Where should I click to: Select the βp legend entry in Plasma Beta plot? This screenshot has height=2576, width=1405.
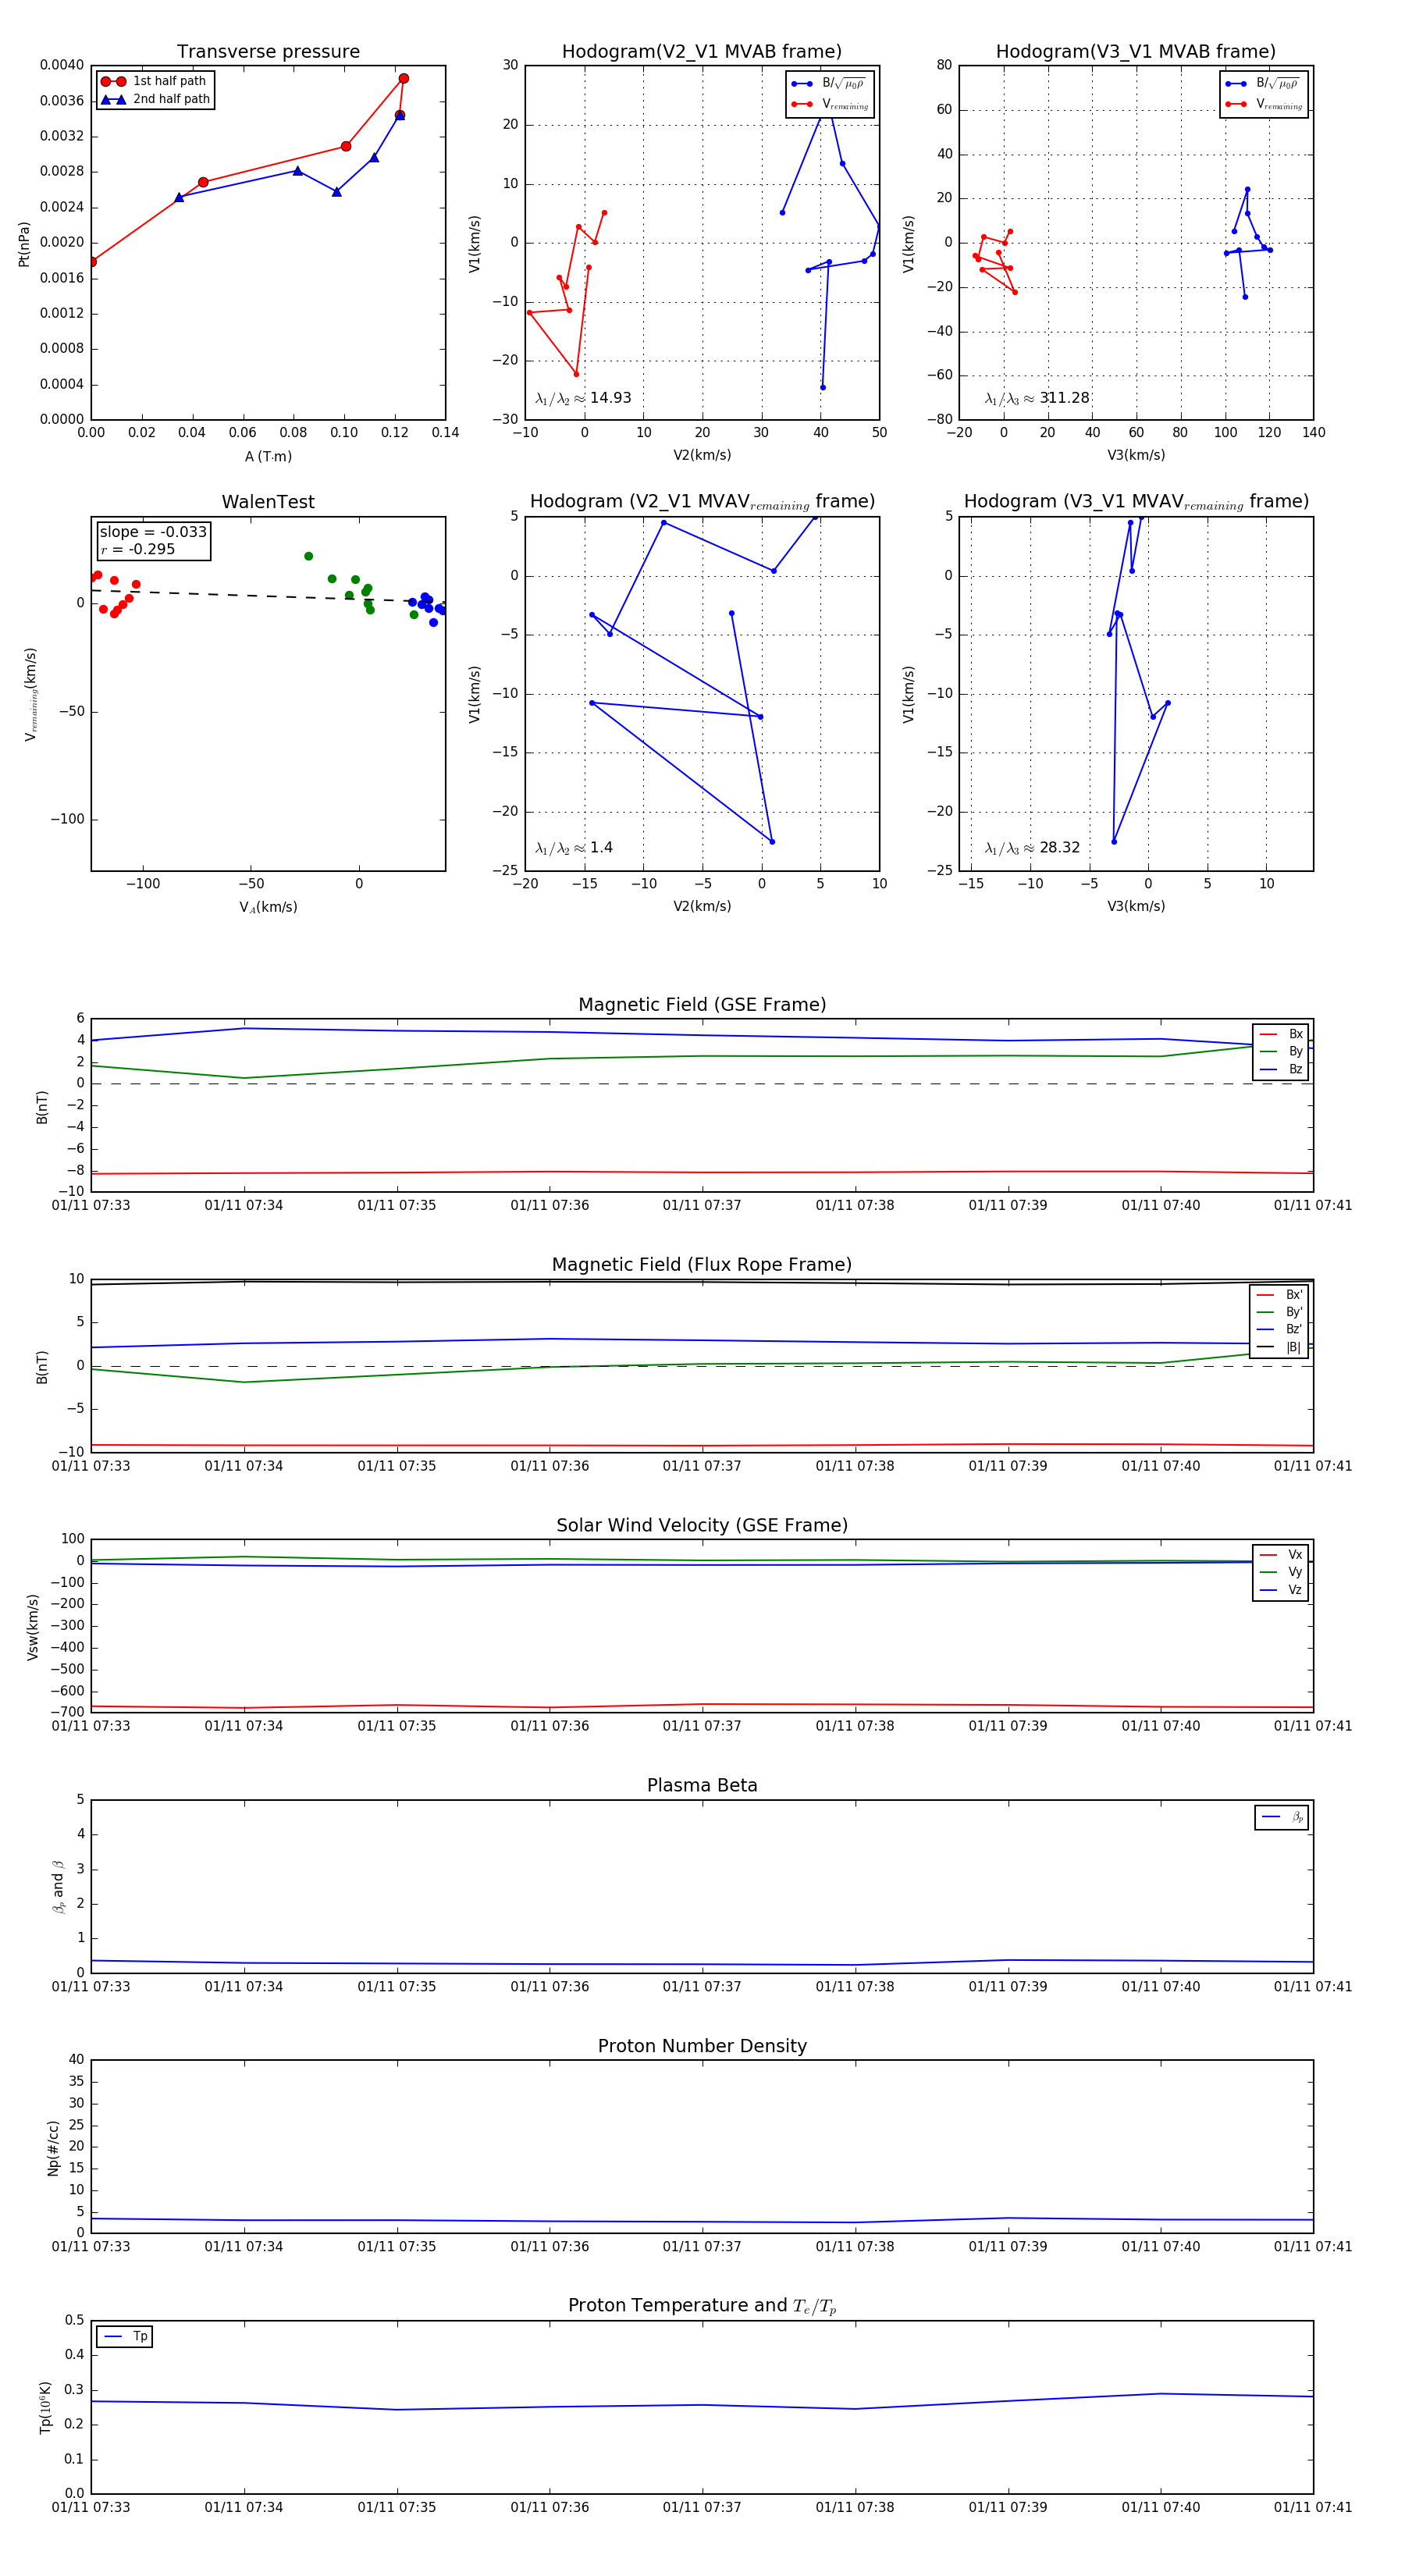tap(1283, 1817)
